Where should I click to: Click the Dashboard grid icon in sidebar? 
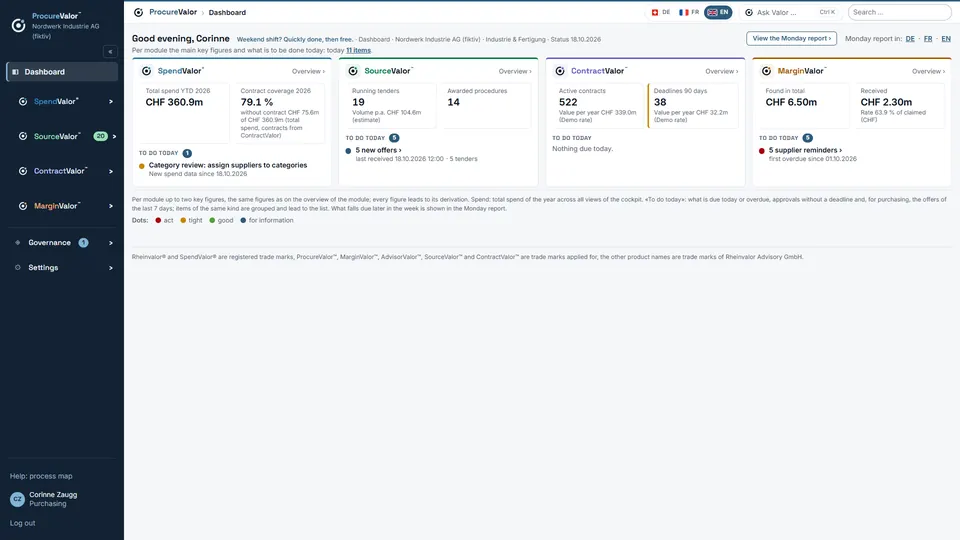[x=15, y=72]
